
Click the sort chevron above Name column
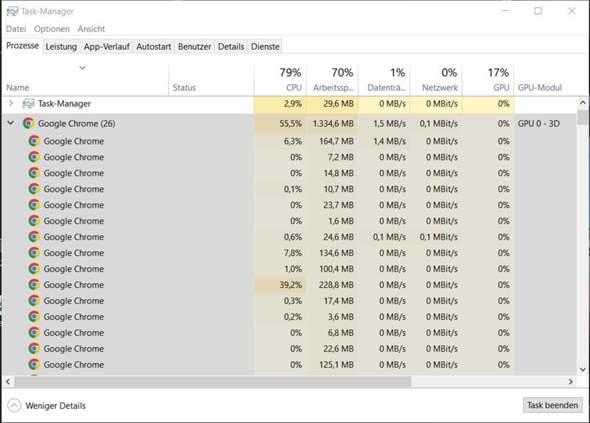82,68
